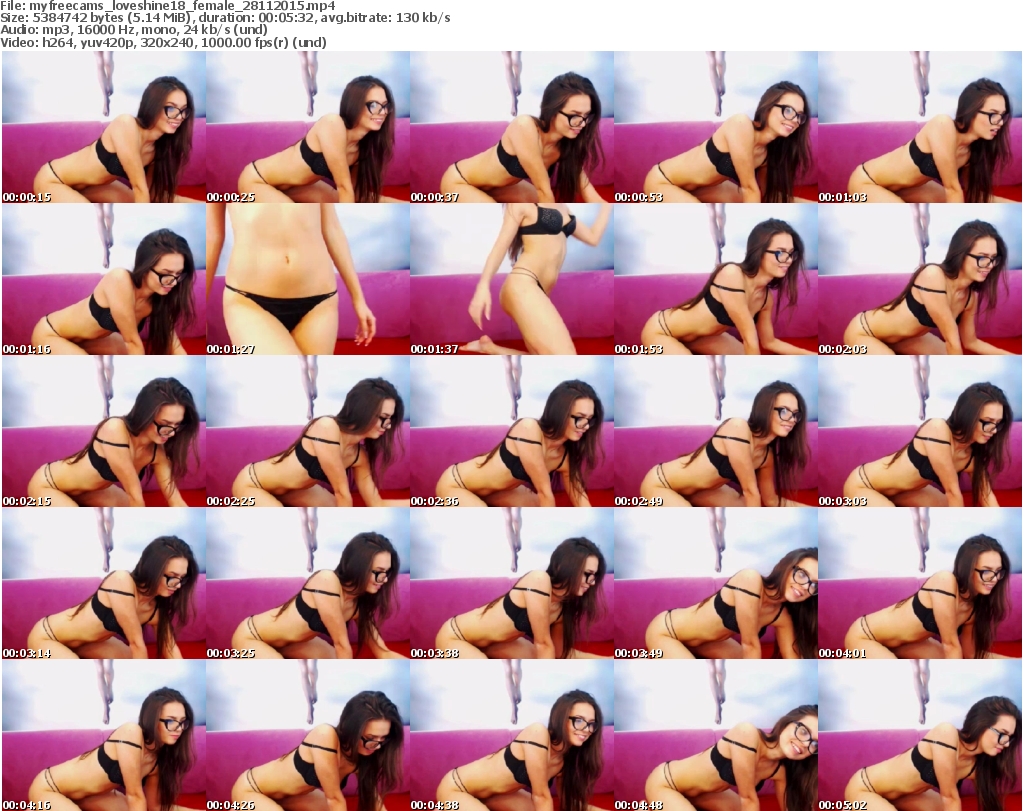Select the thumbnail stamped 00:03:25
Image resolution: width=1024 pixels, height=811 pixels.
[308, 584]
